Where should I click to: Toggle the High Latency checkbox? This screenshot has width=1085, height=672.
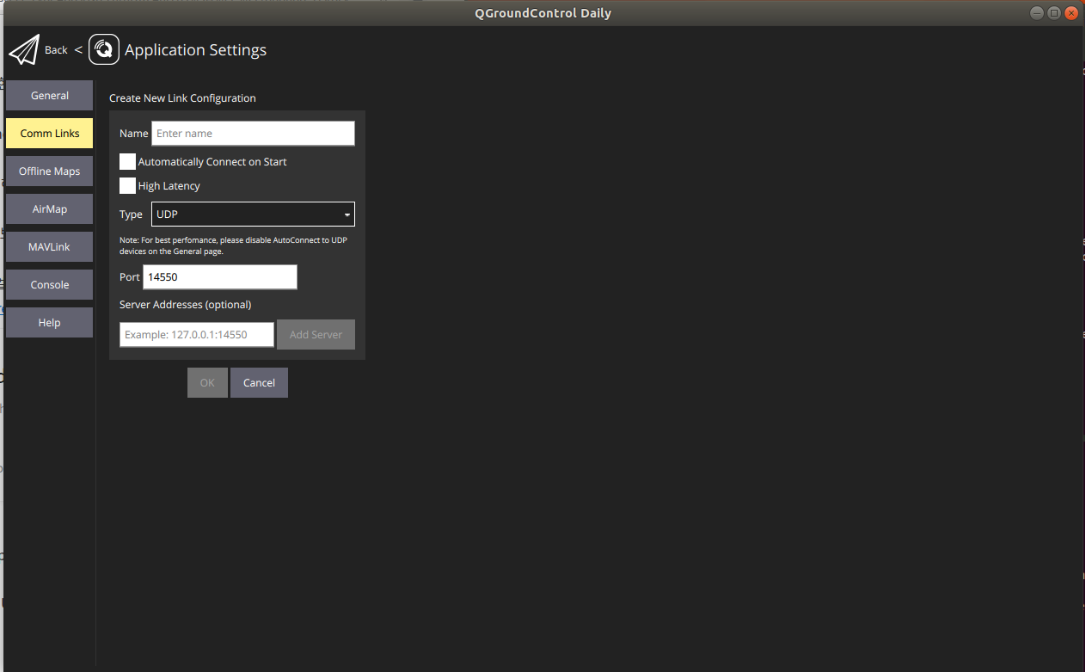[127, 185]
